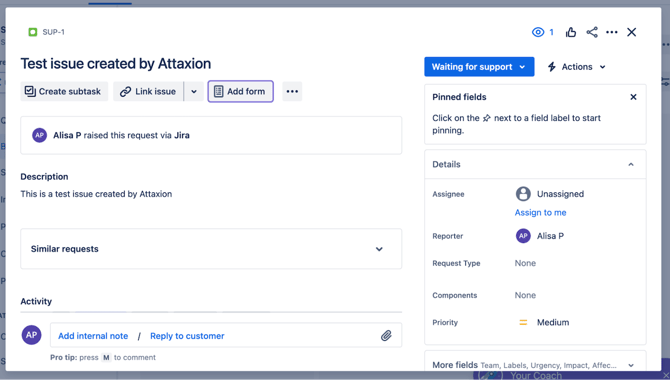Click Create subtask button
Screen dimensions: 670x380
tap(64, 91)
